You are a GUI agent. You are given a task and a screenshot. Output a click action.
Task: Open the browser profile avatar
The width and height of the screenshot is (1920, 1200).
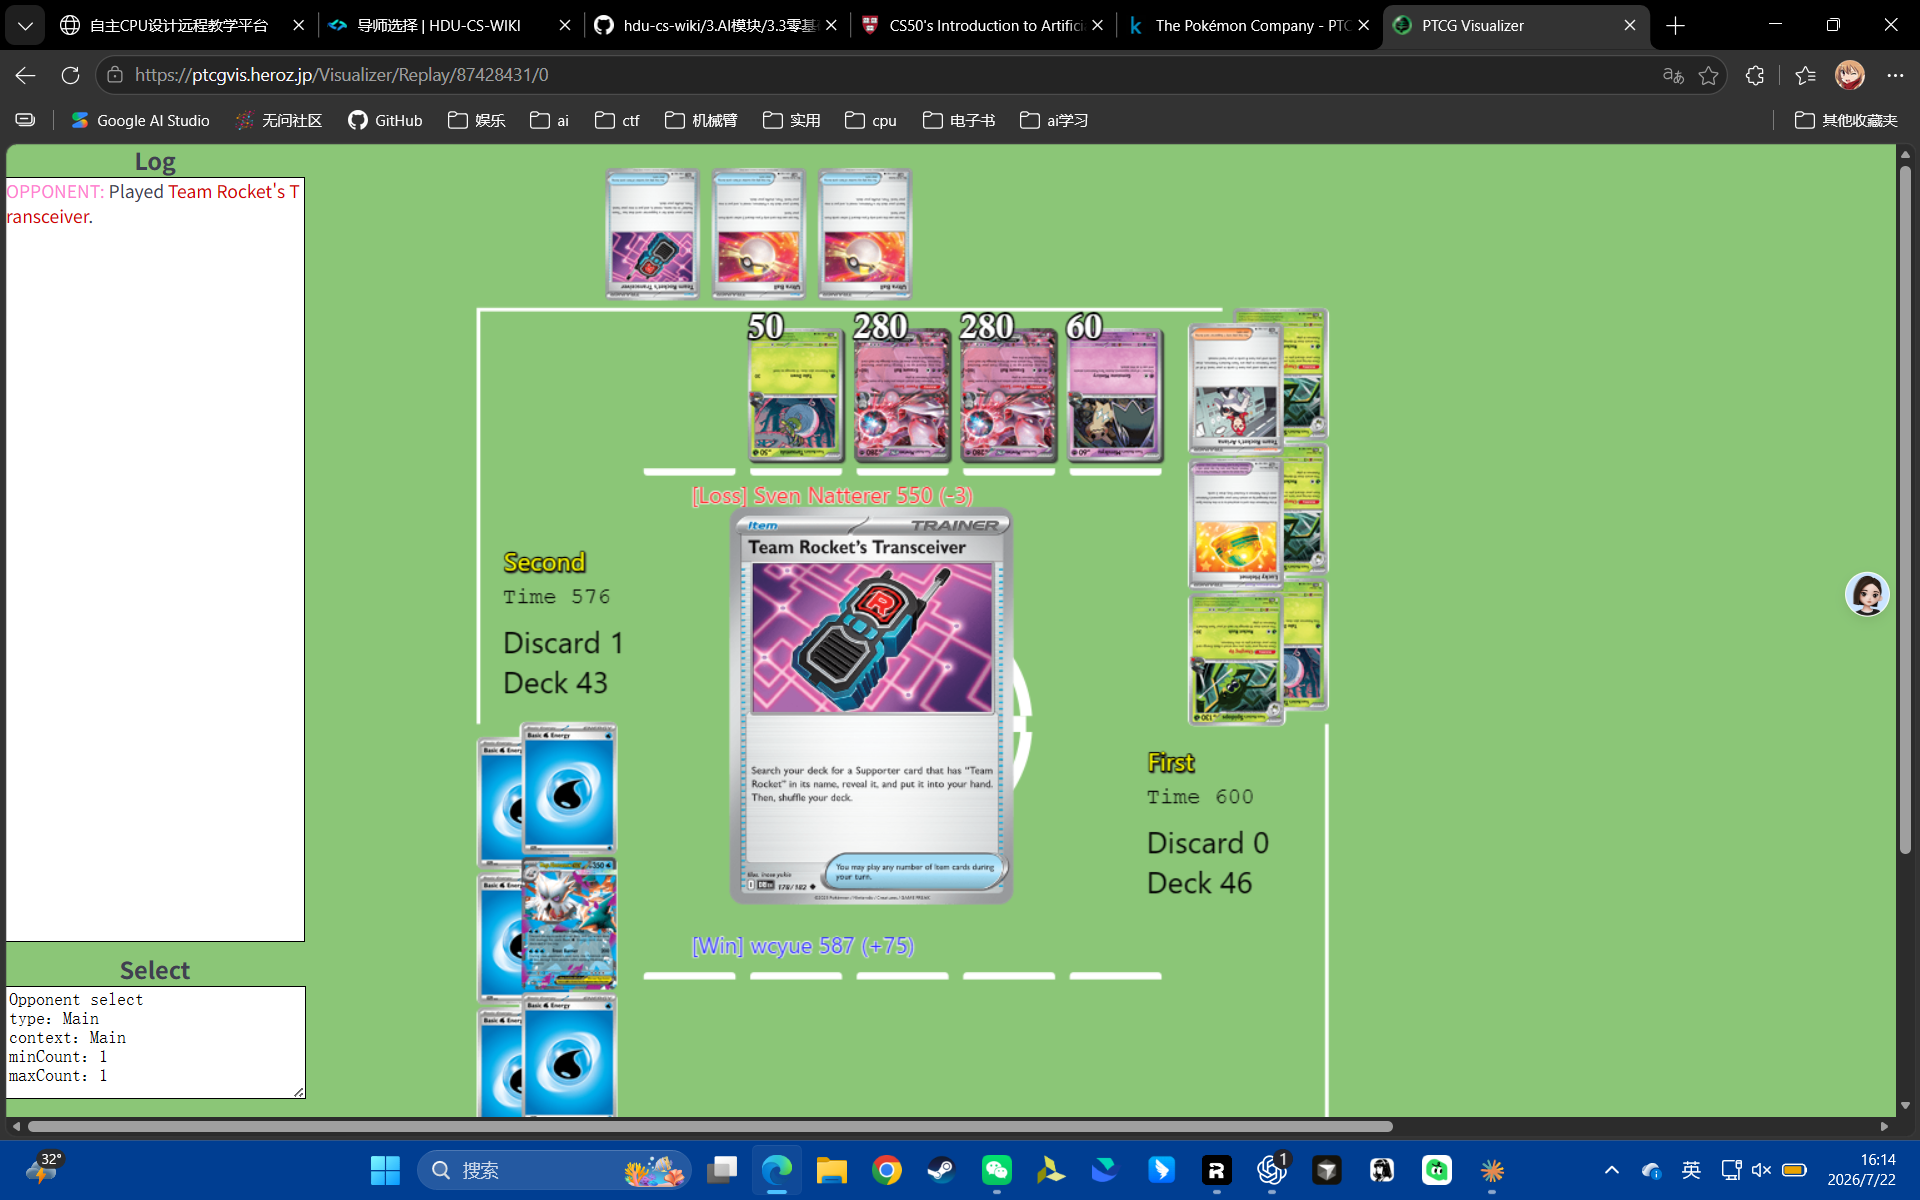[x=1849, y=75]
